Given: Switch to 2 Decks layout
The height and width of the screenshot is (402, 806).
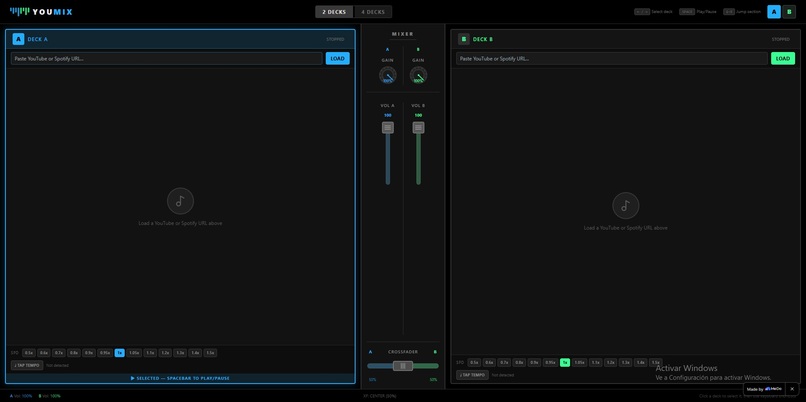Looking at the screenshot, I should (334, 12).
